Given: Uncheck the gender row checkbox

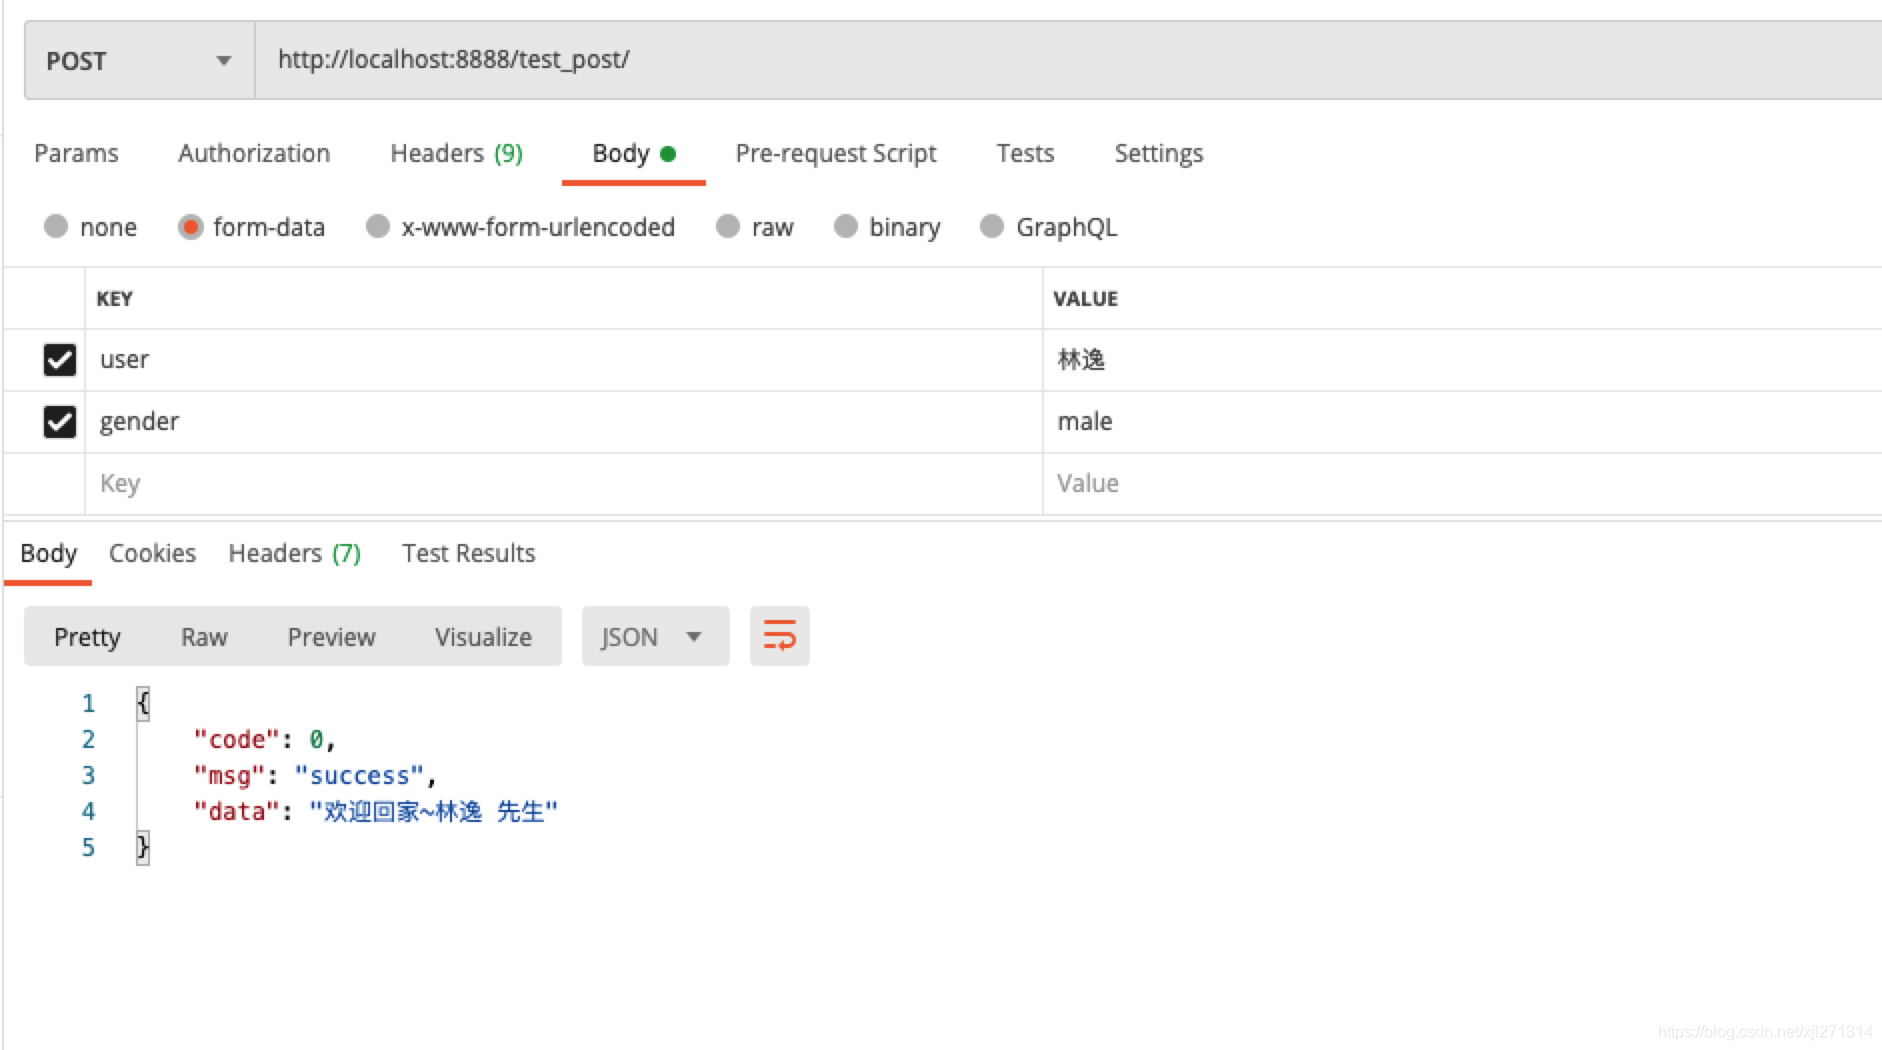Looking at the screenshot, I should click(60, 422).
